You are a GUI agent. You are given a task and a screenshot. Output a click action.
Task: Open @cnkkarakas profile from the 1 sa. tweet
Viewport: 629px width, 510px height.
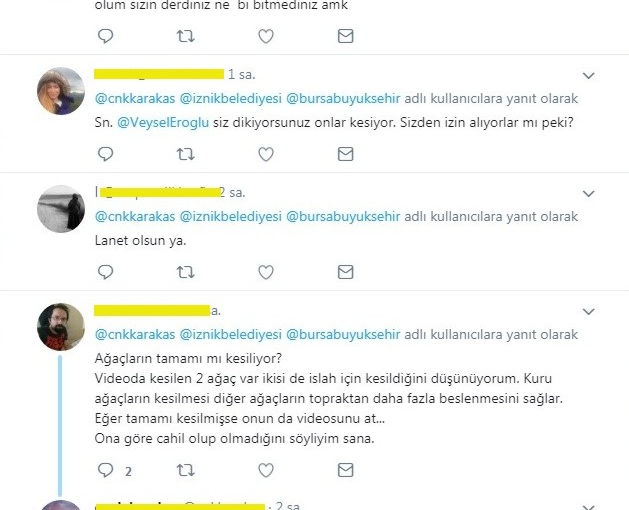(x=135, y=99)
